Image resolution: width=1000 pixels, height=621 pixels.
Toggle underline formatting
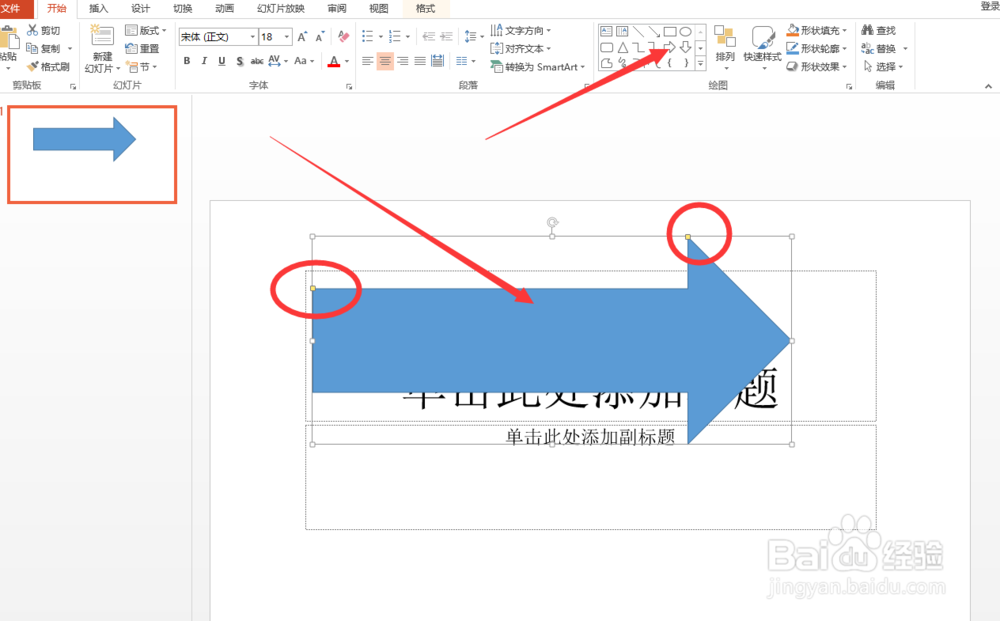[222, 61]
